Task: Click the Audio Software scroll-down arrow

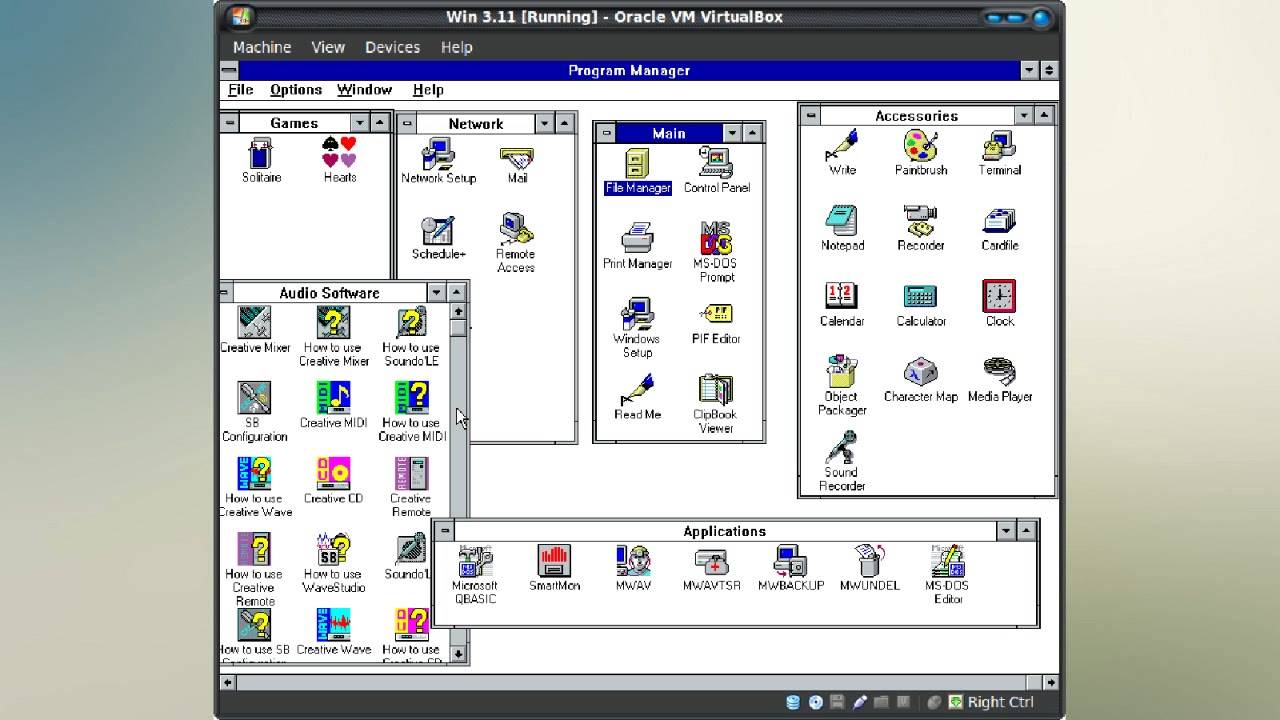Action: 458,654
